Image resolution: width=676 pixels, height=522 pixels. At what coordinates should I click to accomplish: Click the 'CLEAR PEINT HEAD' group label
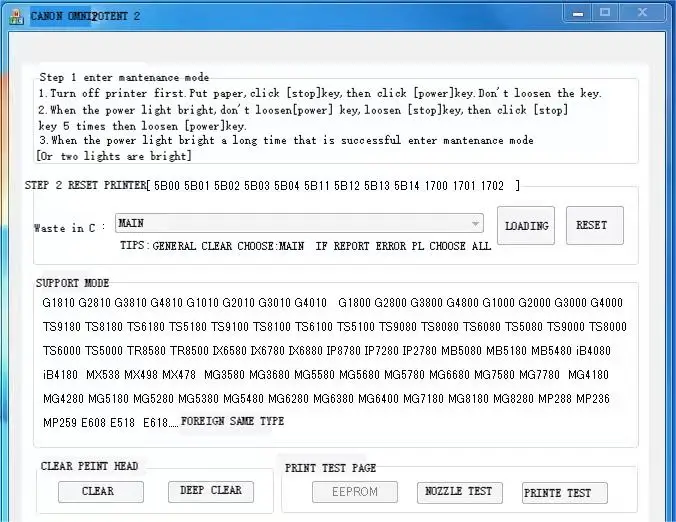[x=89, y=466]
